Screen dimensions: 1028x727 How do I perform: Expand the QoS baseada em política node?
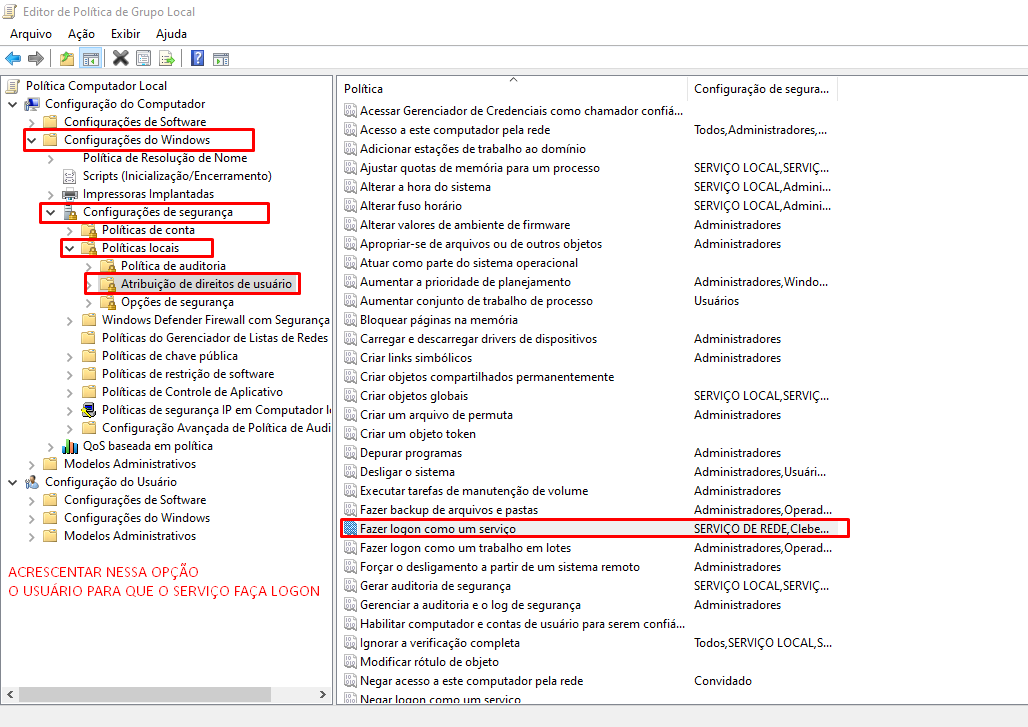tap(50, 446)
